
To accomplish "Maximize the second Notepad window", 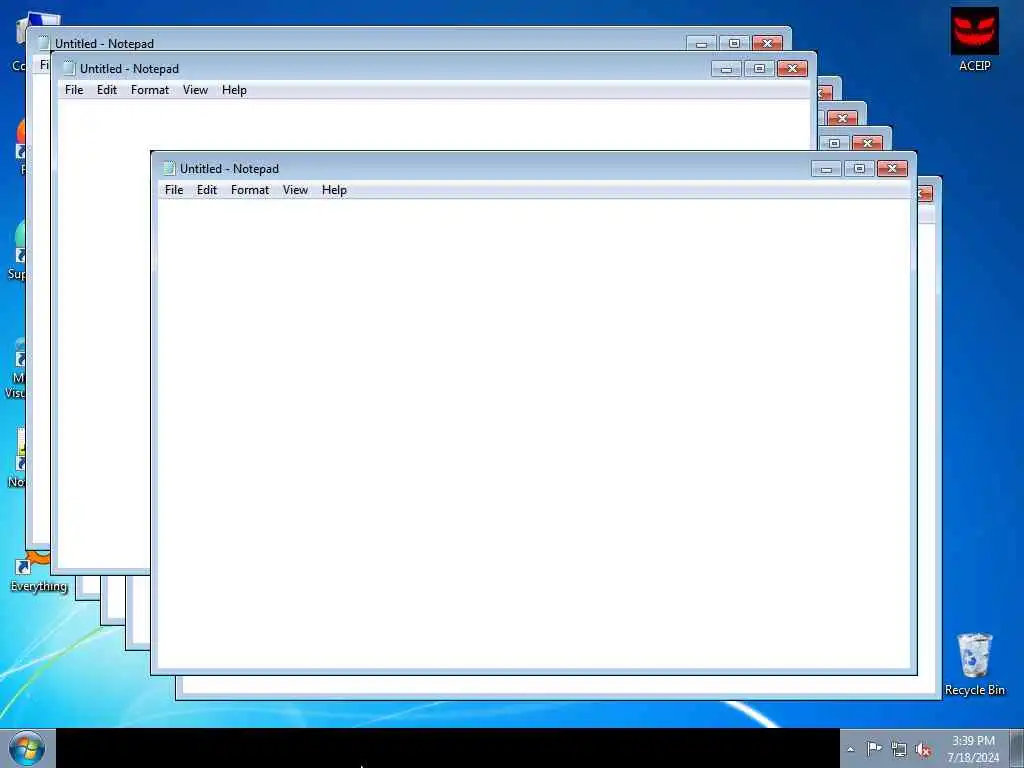I will [x=760, y=69].
